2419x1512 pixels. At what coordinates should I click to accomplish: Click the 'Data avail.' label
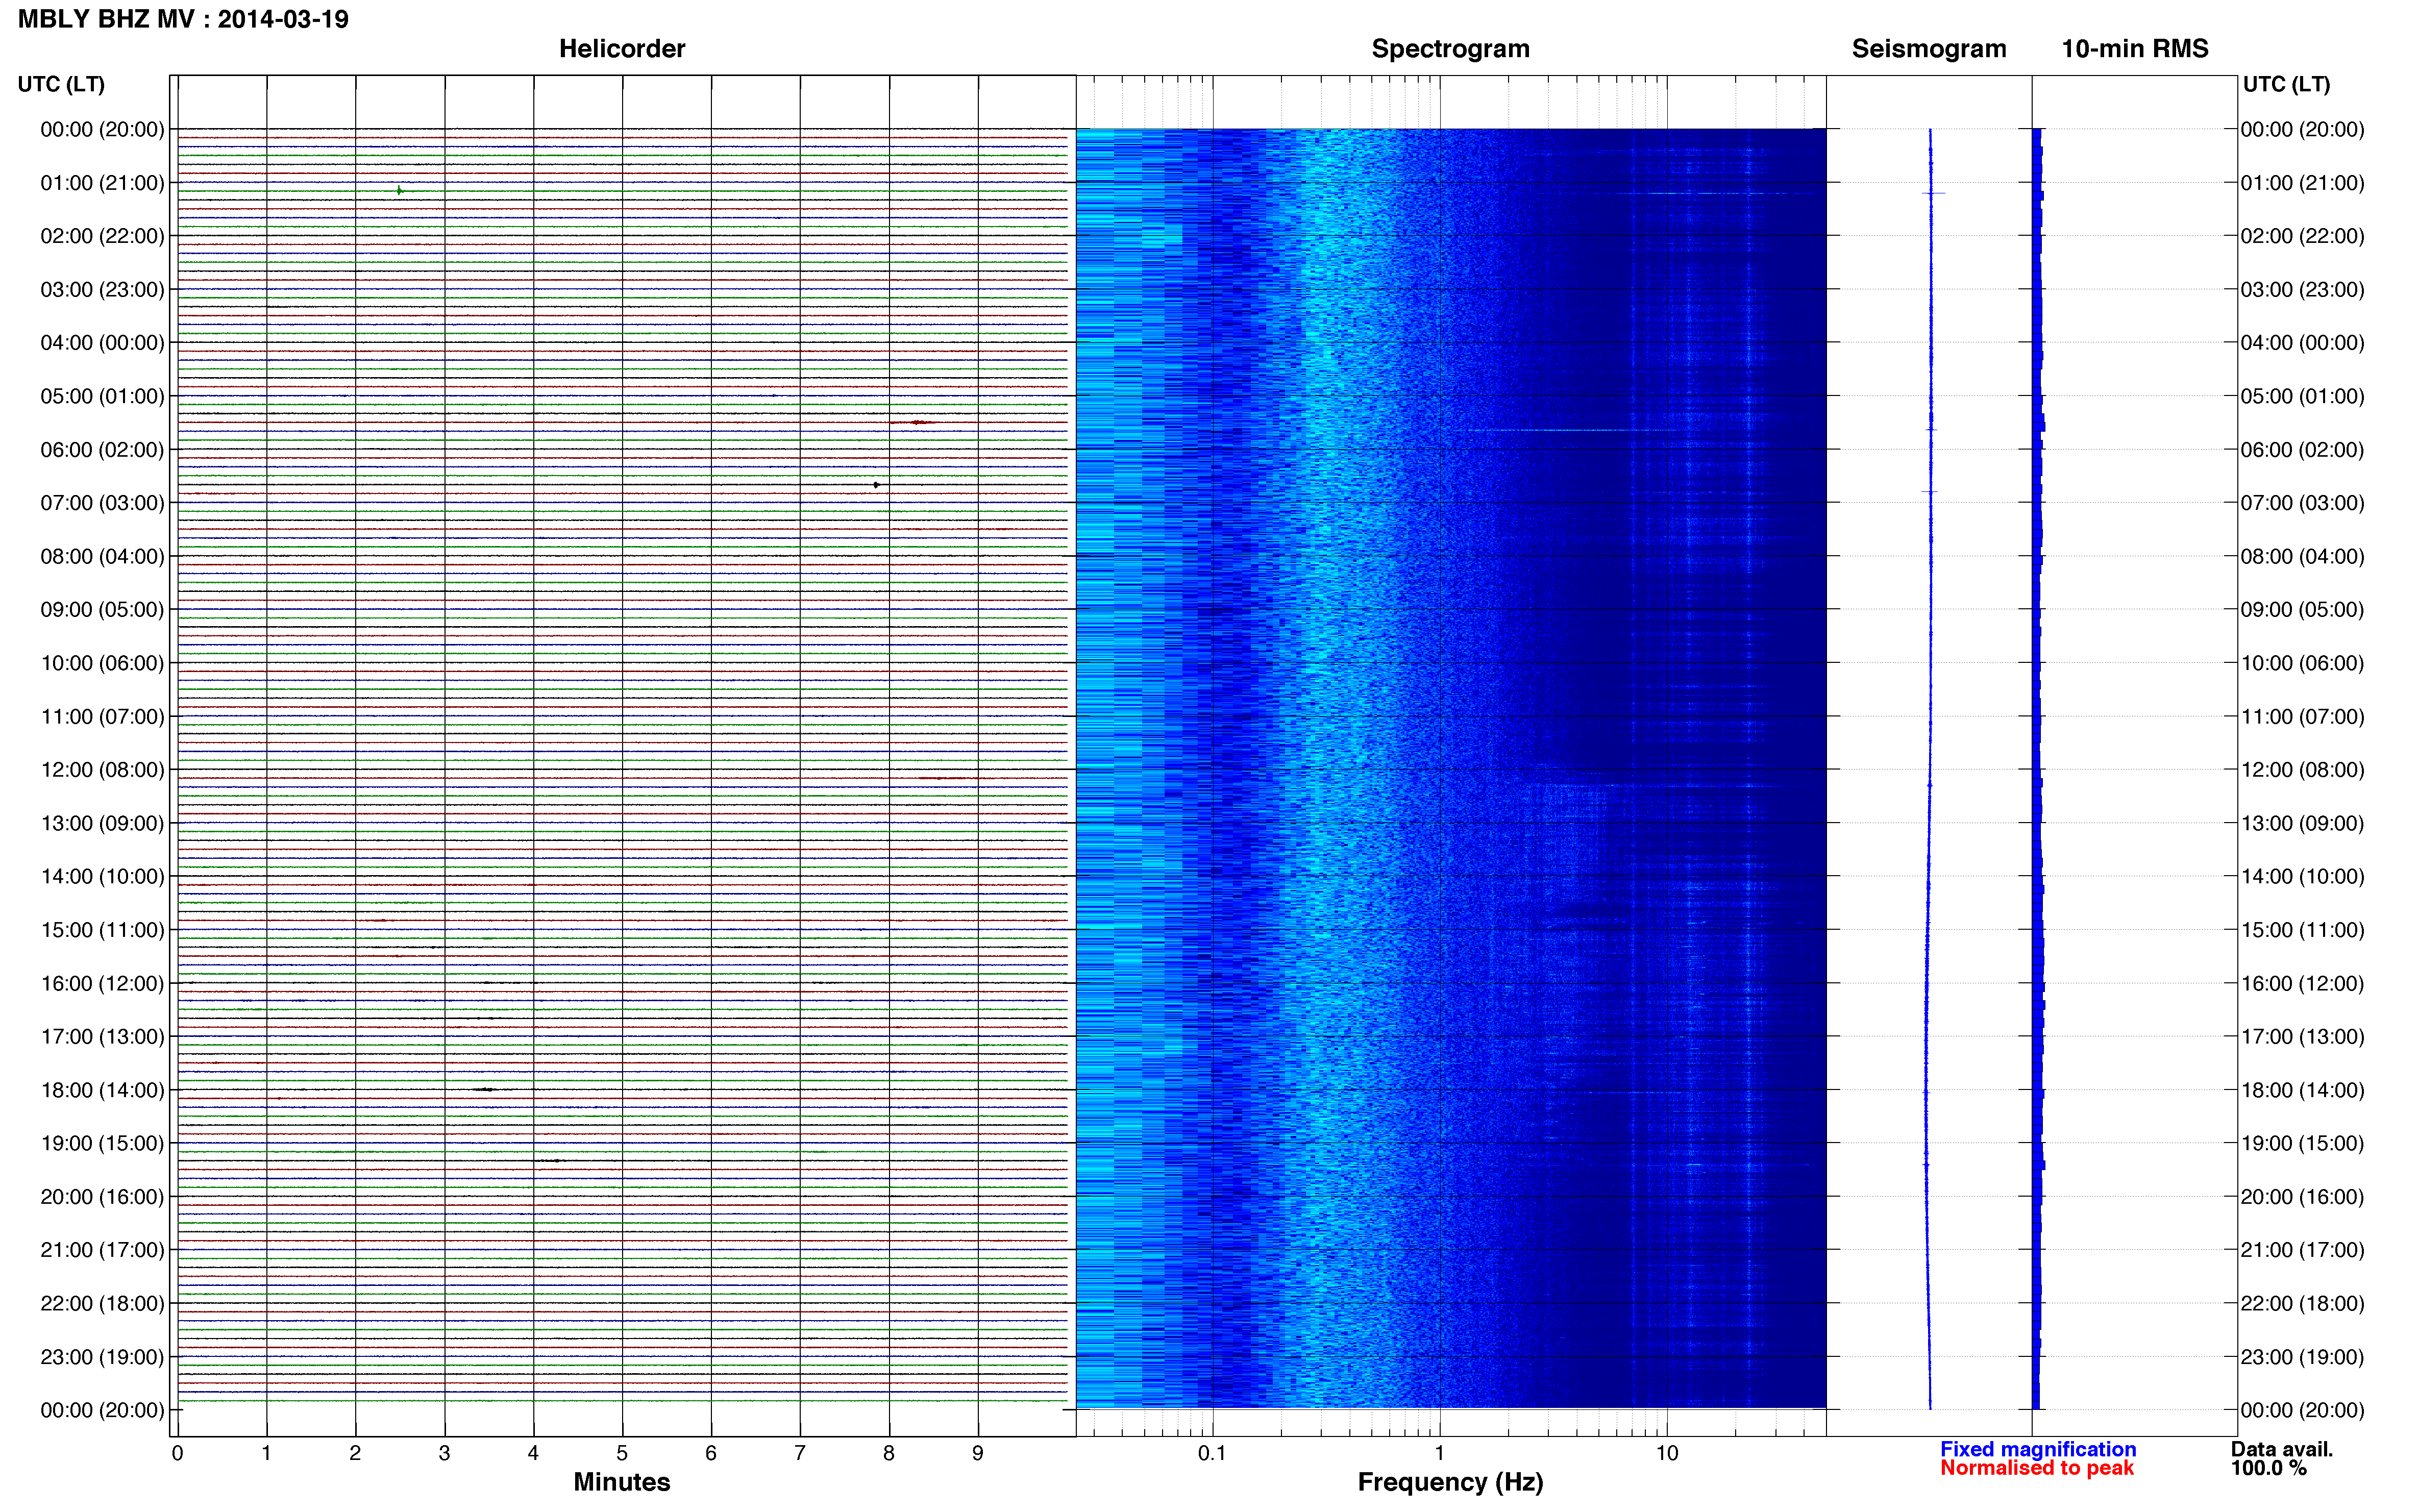[x=2281, y=1449]
